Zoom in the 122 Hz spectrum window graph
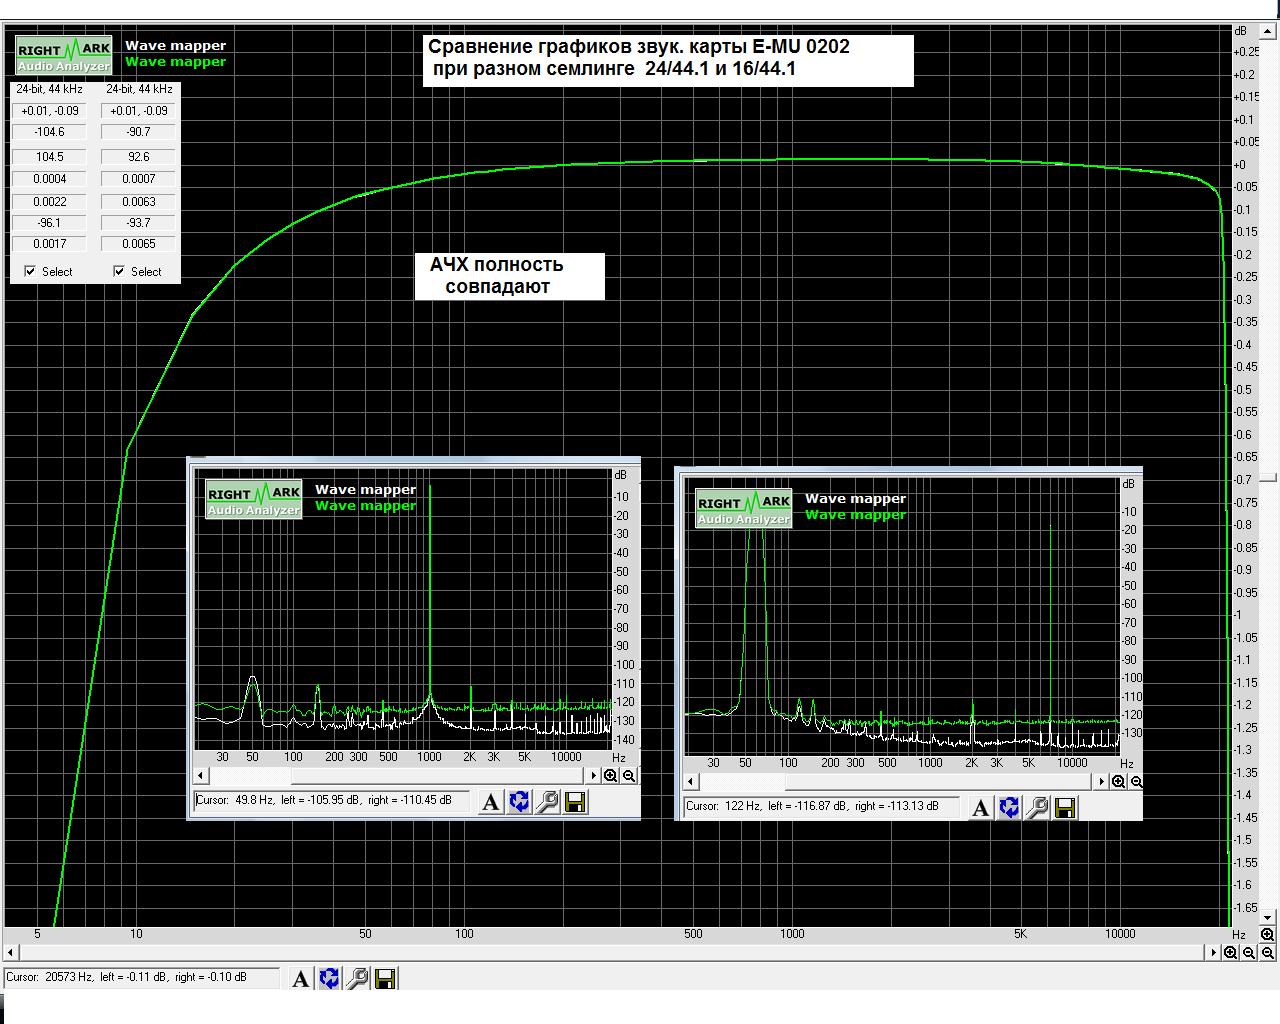Image resolution: width=1280 pixels, height=1024 pixels. click(x=1119, y=782)
